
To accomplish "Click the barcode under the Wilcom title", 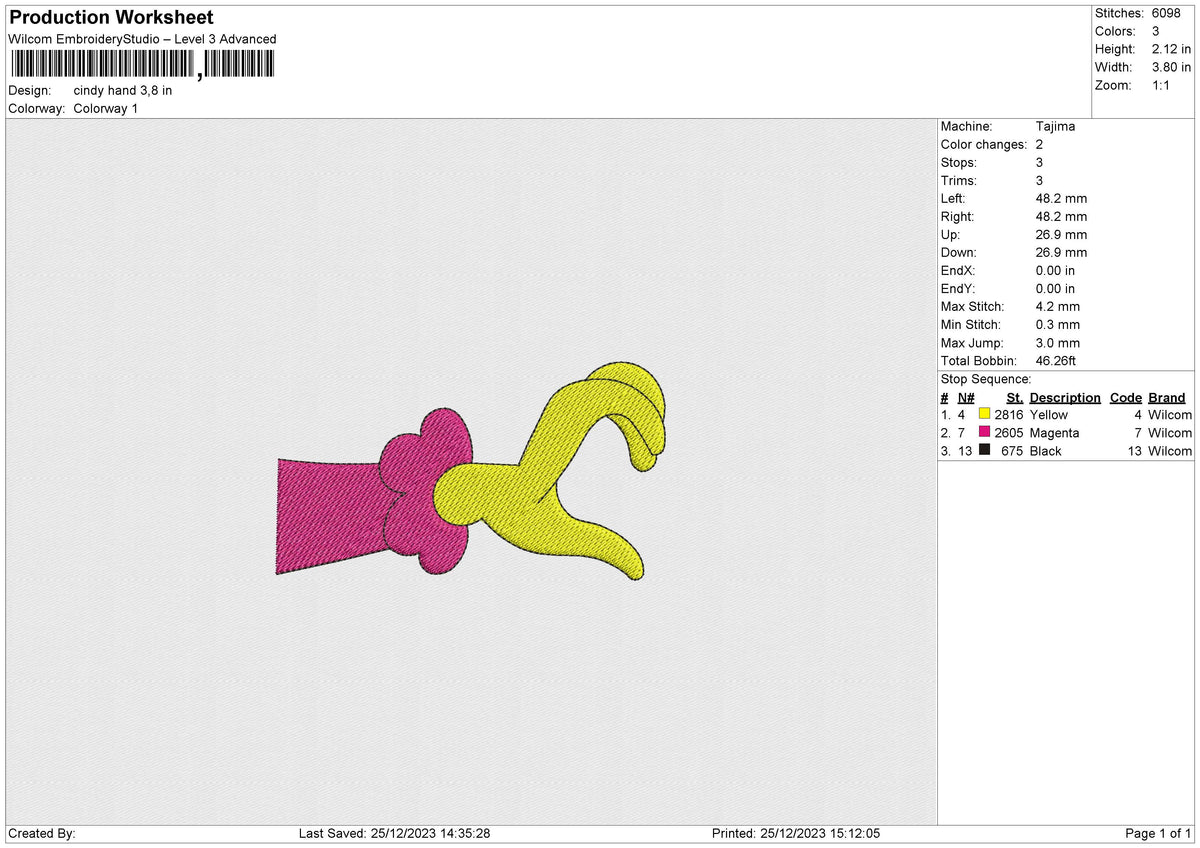I will [141, 65].
